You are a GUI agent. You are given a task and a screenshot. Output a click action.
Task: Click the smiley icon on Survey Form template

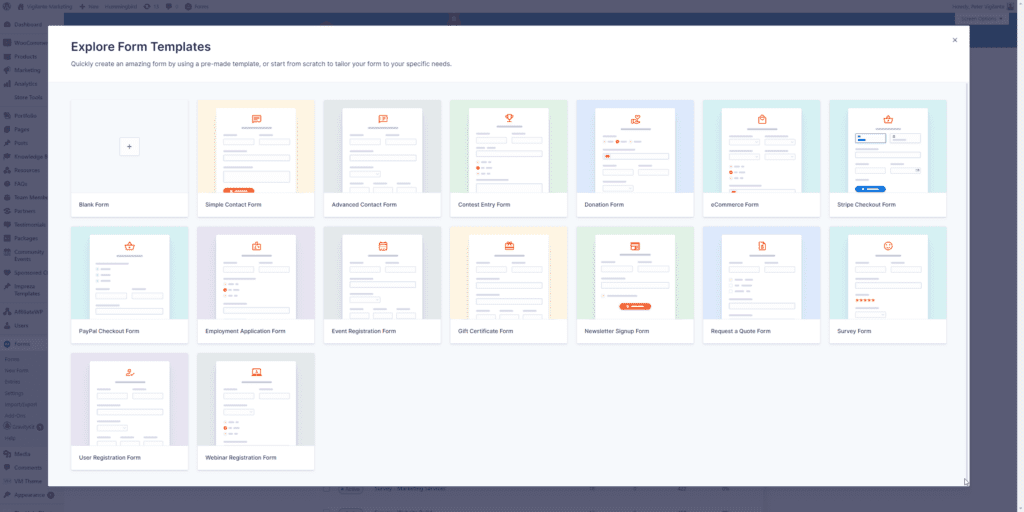[x=888, y=245]
